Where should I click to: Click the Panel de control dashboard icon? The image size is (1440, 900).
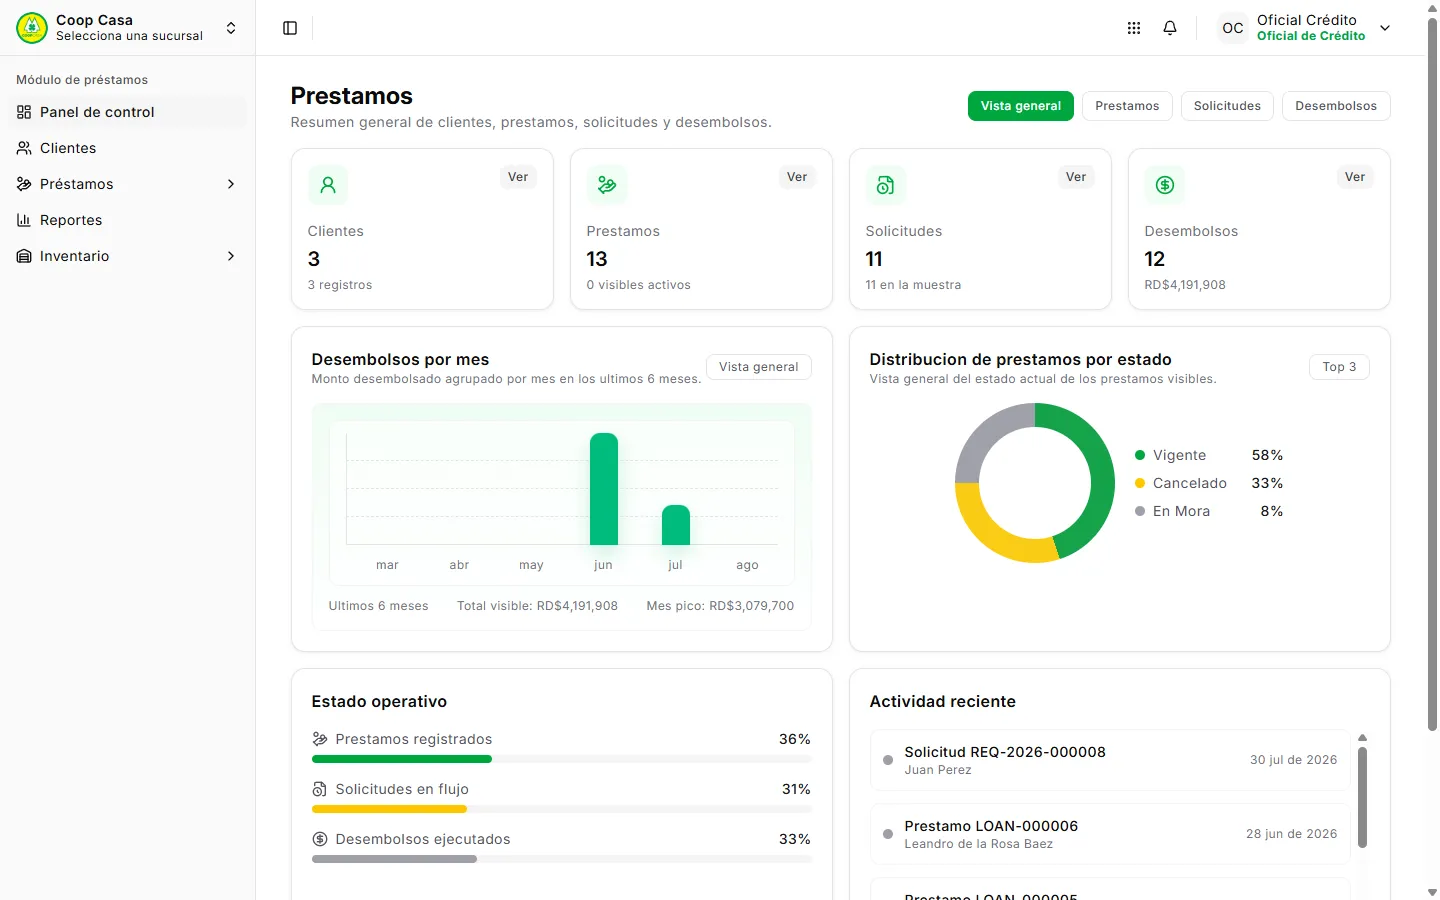24,112
